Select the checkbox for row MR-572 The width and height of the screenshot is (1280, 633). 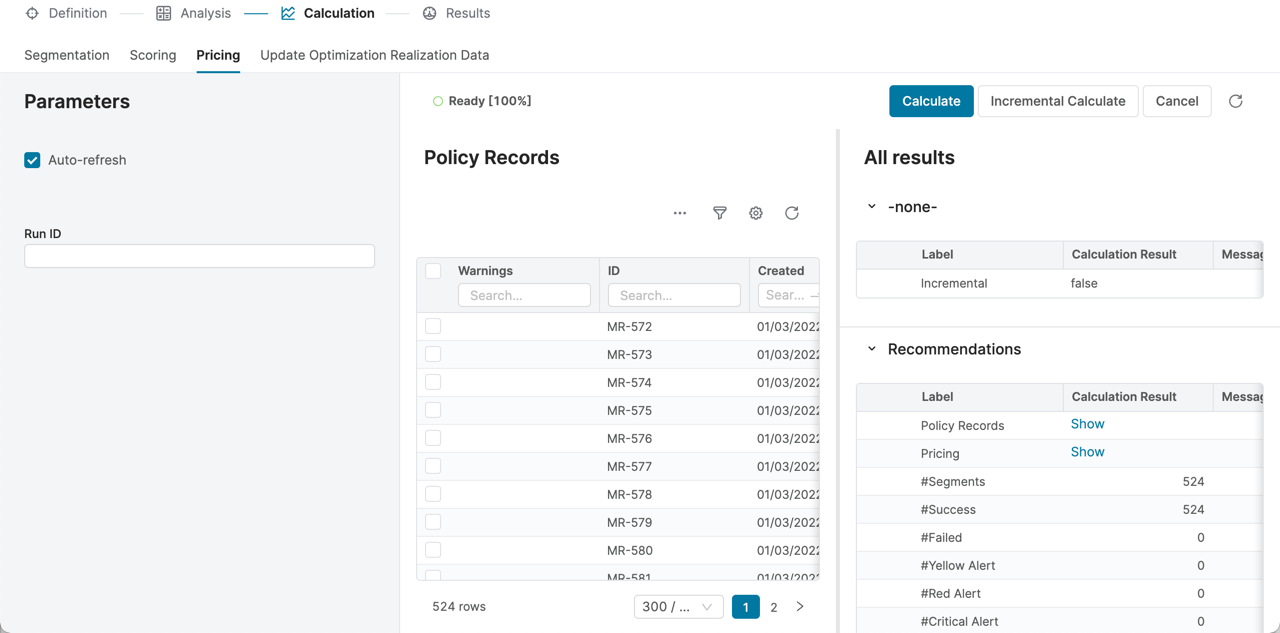coord(433,326)
